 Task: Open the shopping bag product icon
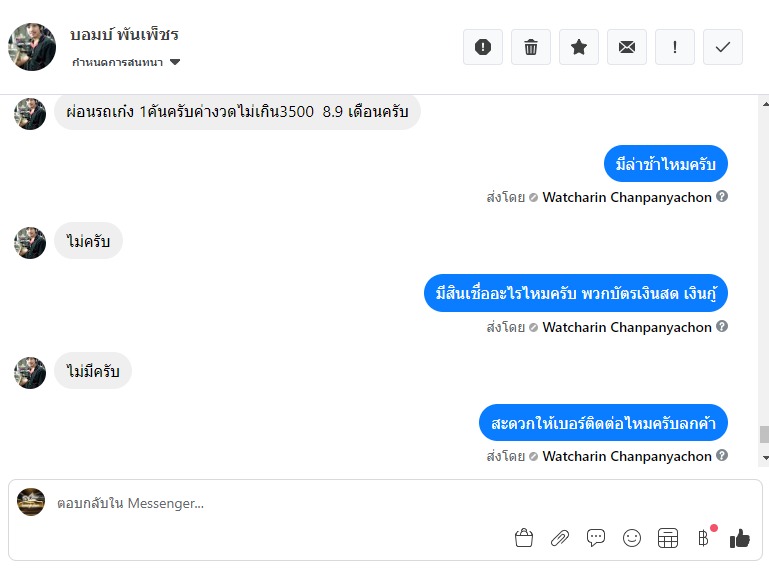pos(524,538)
